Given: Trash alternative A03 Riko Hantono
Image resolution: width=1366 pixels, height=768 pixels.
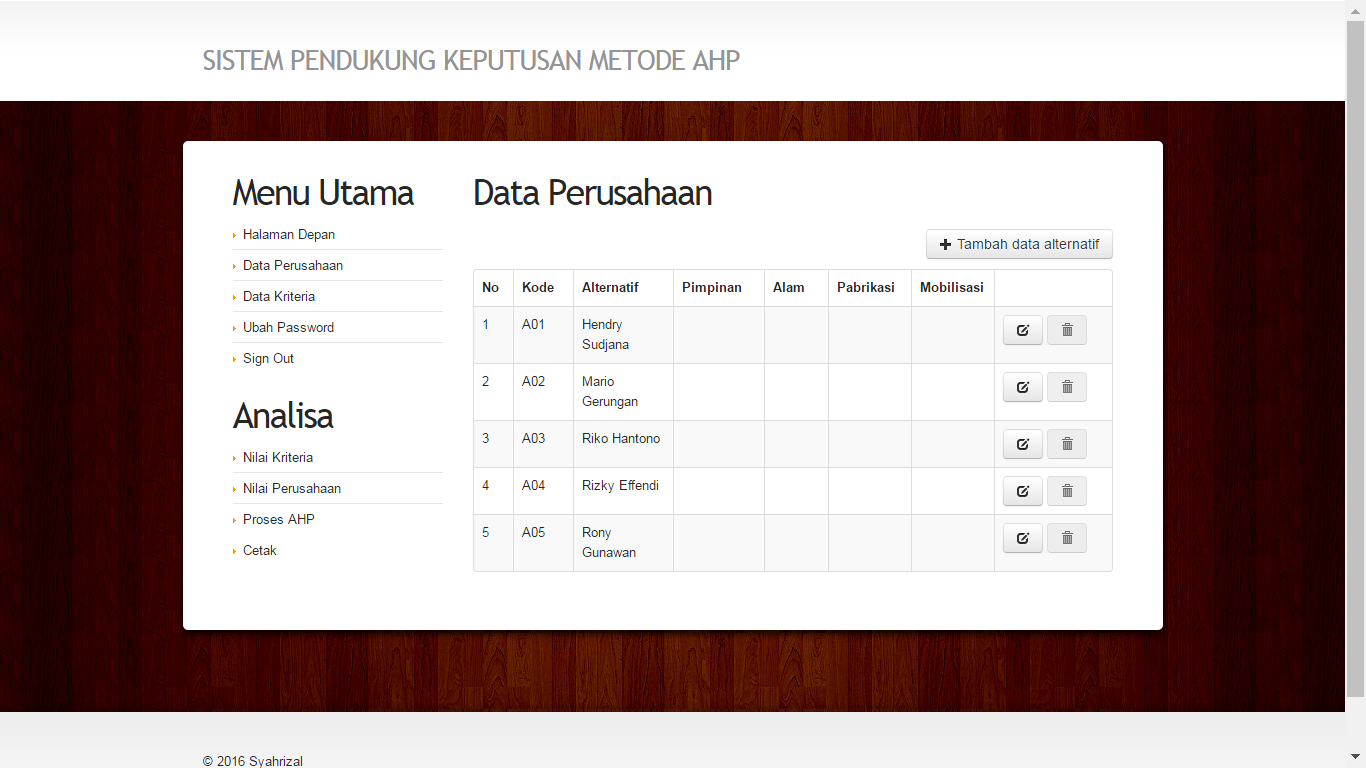Looking at the screenshot, I should tap(1066, 444).
